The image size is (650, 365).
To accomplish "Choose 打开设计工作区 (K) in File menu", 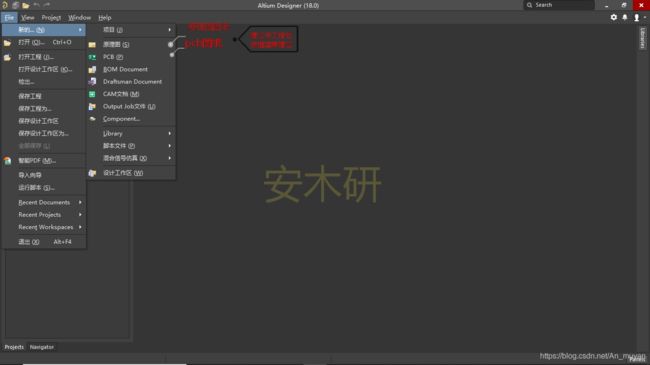I will [x=44, y=69].
